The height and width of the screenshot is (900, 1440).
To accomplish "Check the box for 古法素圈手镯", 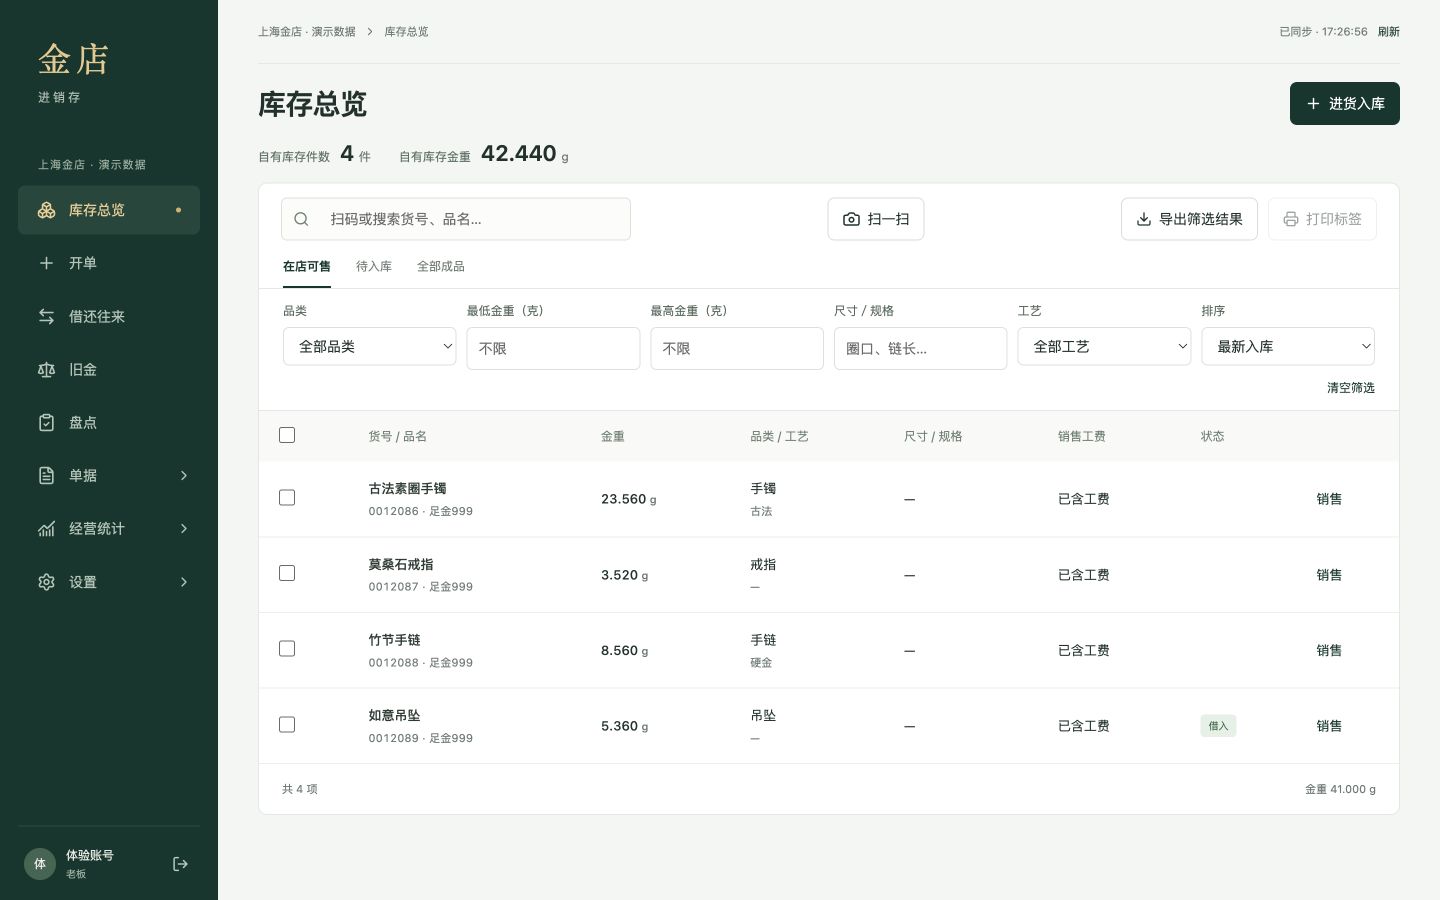I will tap(287, 497).
